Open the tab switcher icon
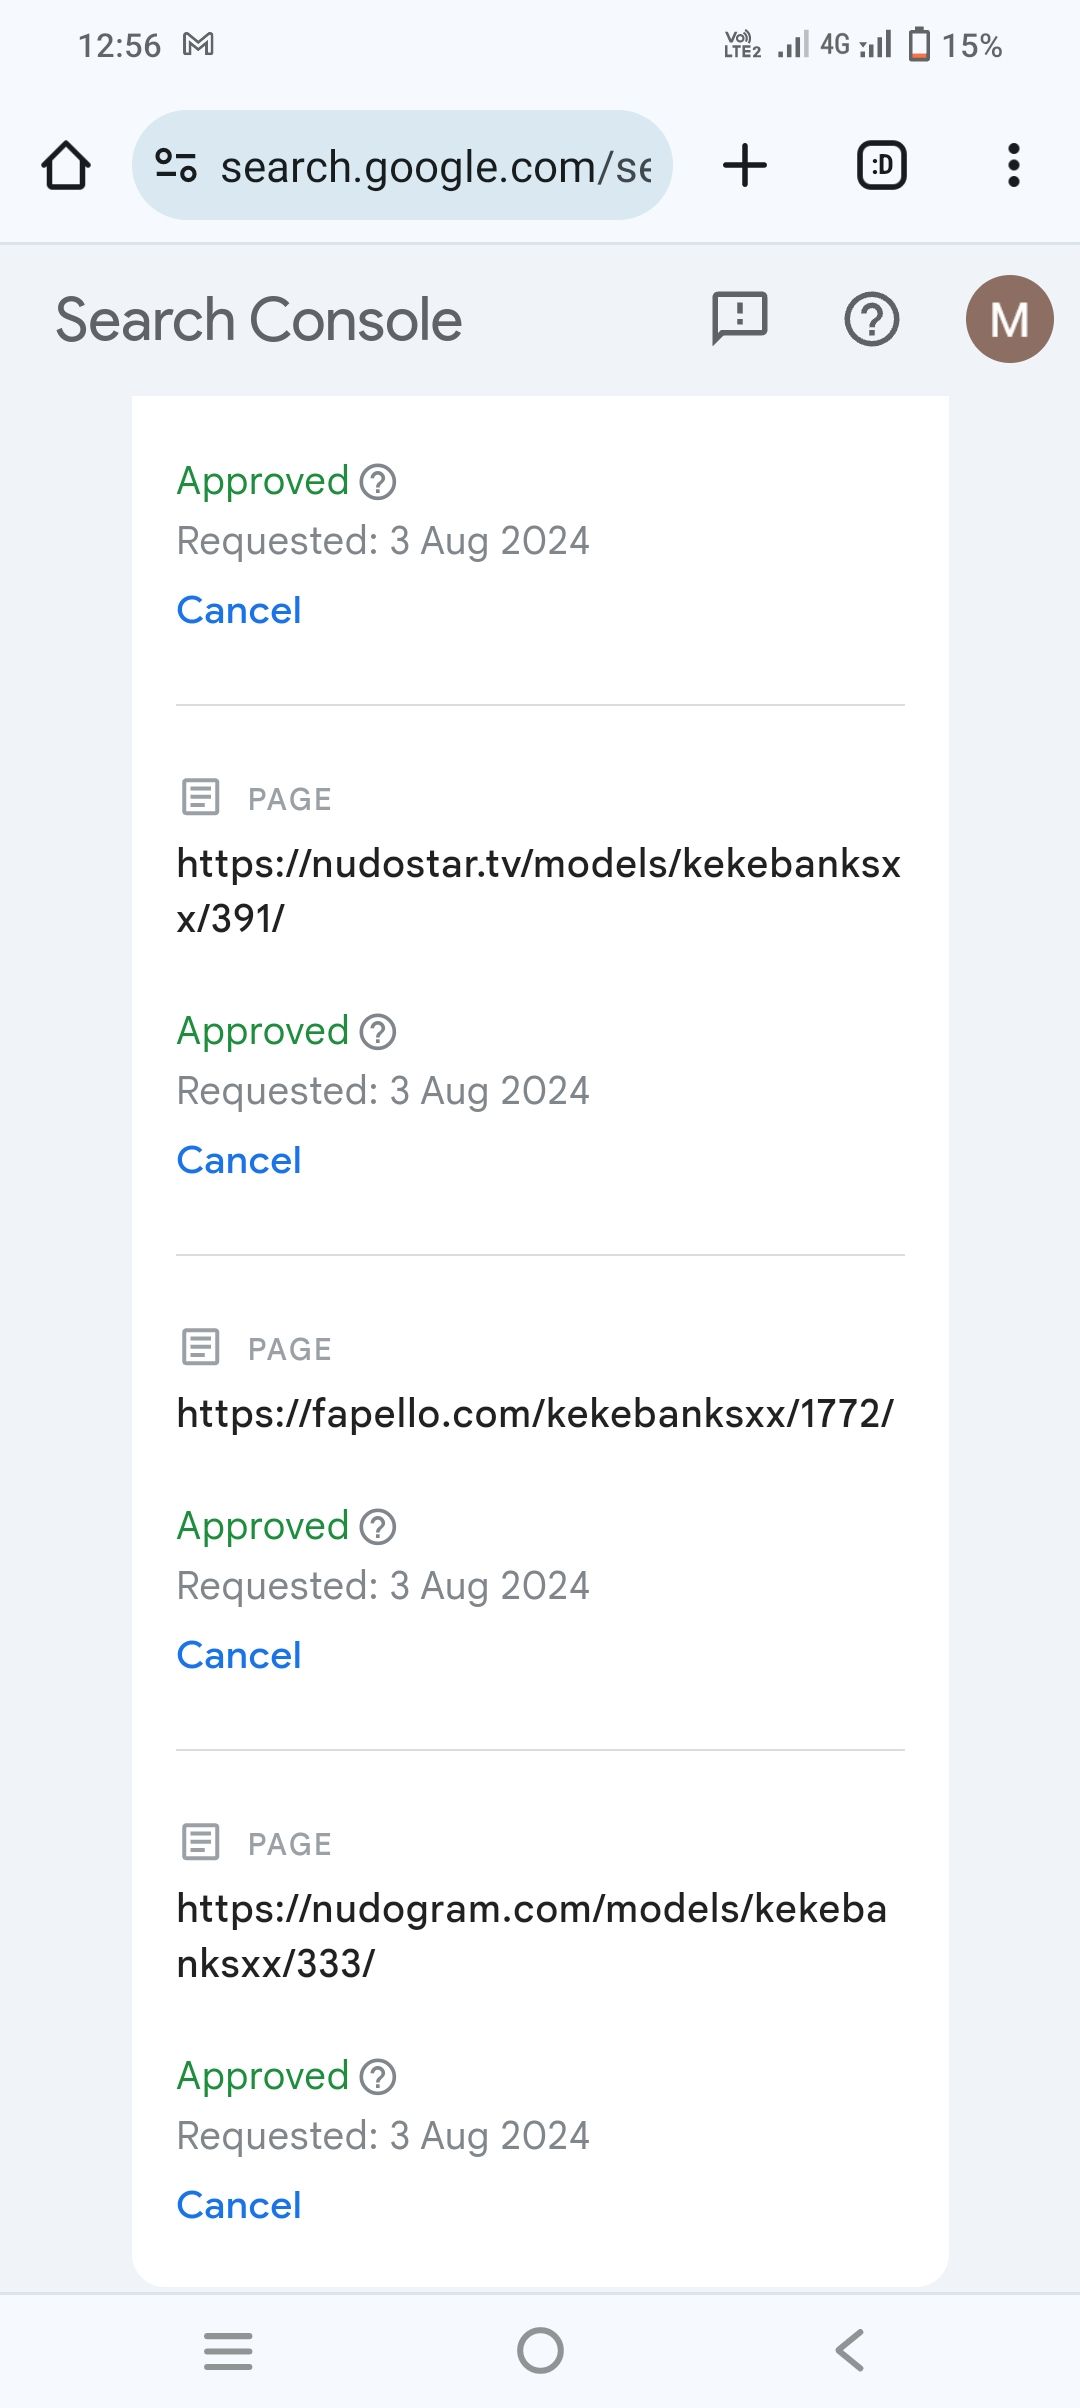The image size is (1080, 2408). [882, 165]
